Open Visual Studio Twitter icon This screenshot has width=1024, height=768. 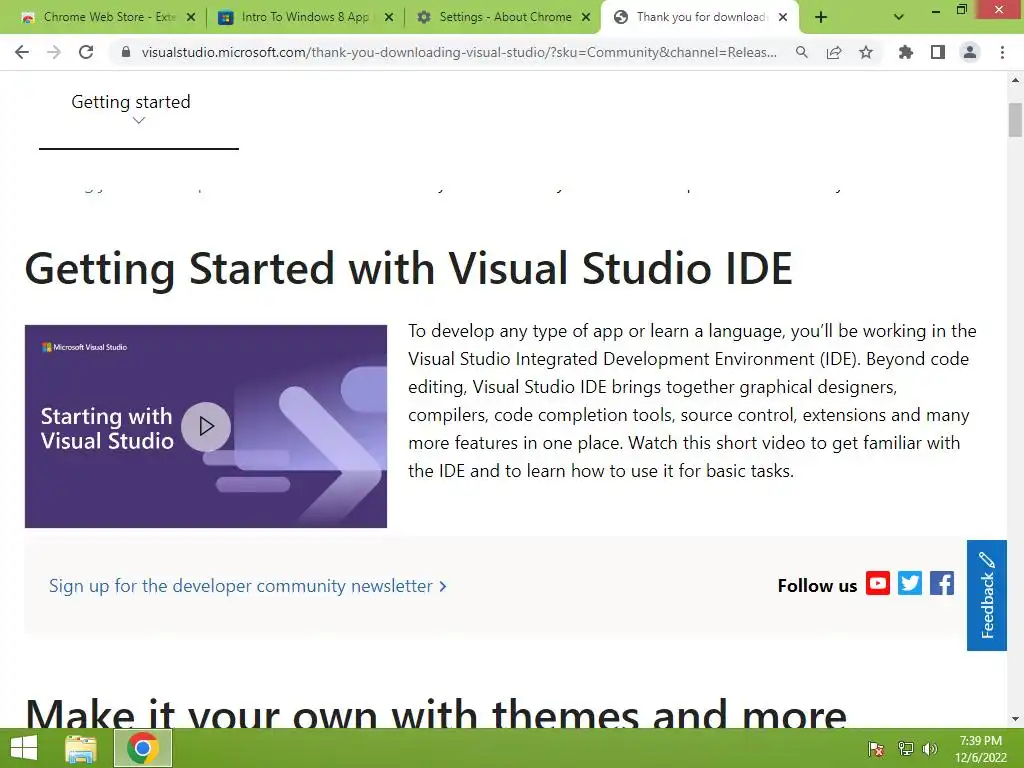point(910,583)
